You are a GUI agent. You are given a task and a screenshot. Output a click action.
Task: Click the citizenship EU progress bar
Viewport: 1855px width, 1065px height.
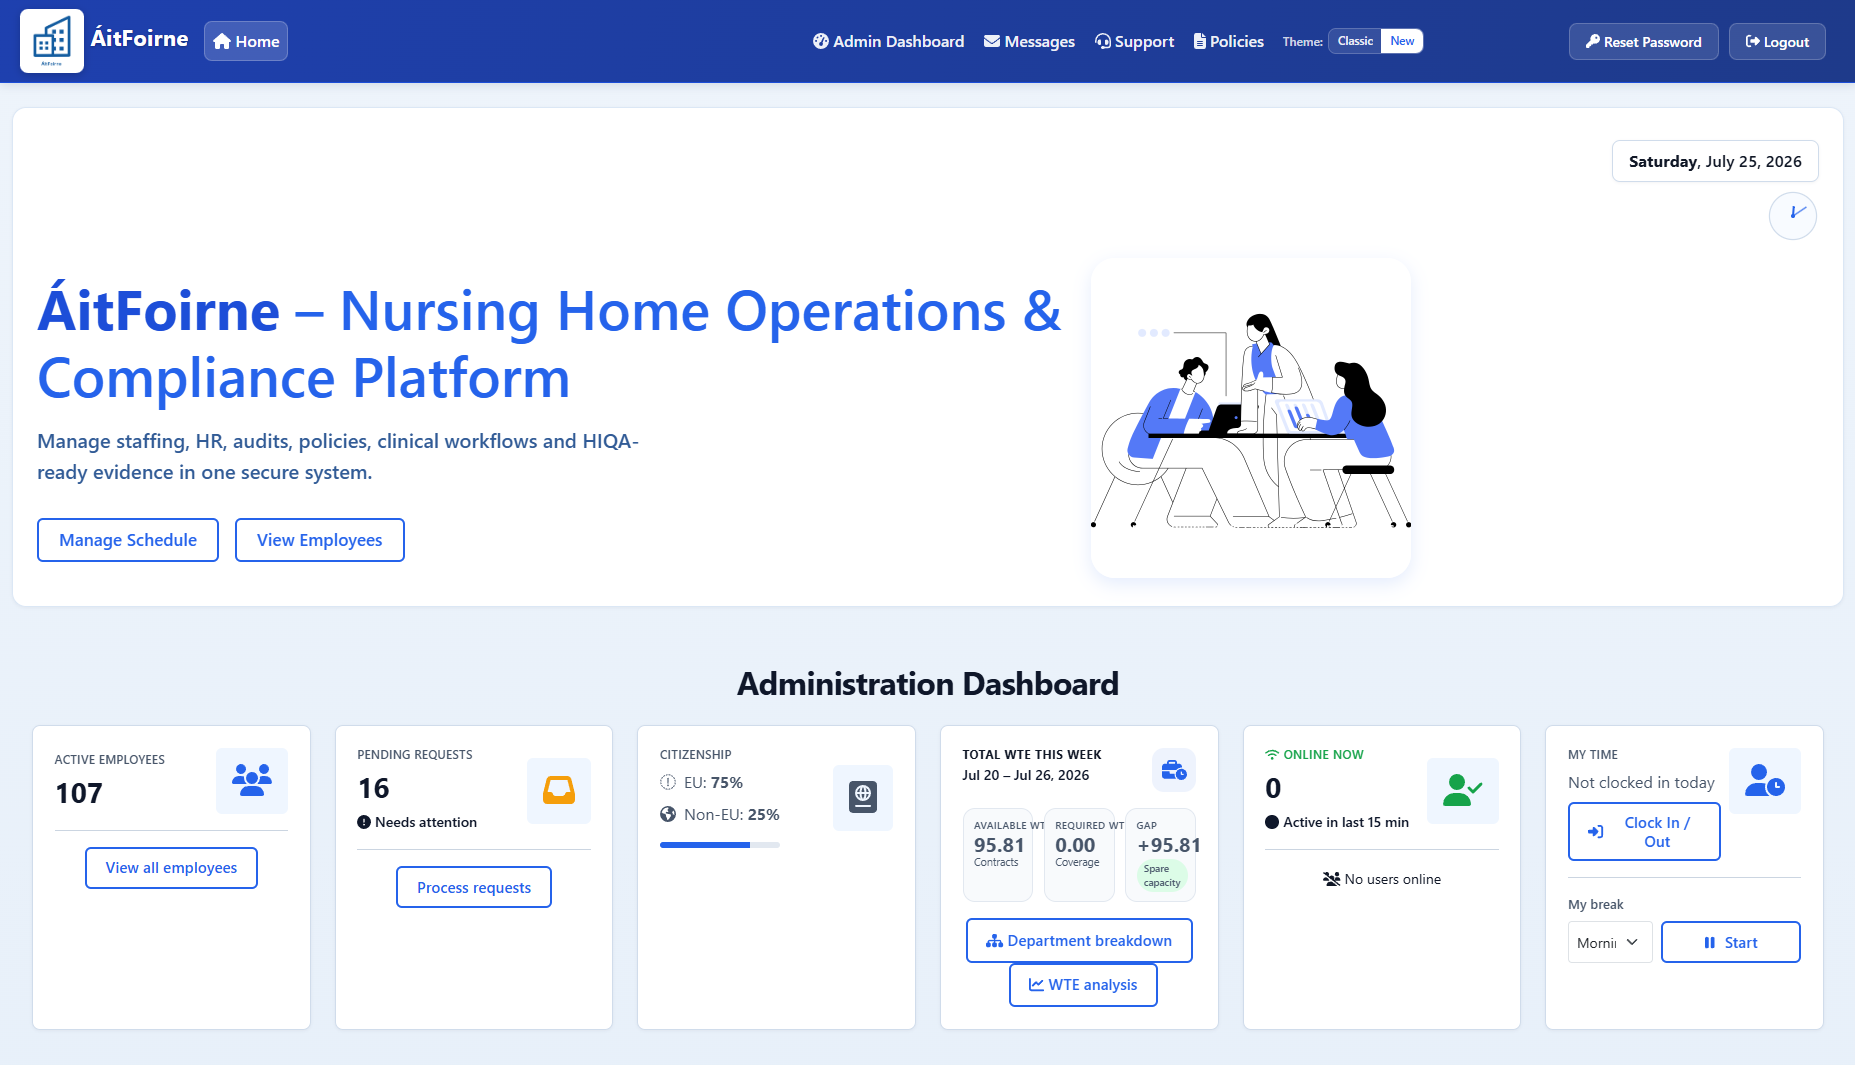click(x=720, y=845)
